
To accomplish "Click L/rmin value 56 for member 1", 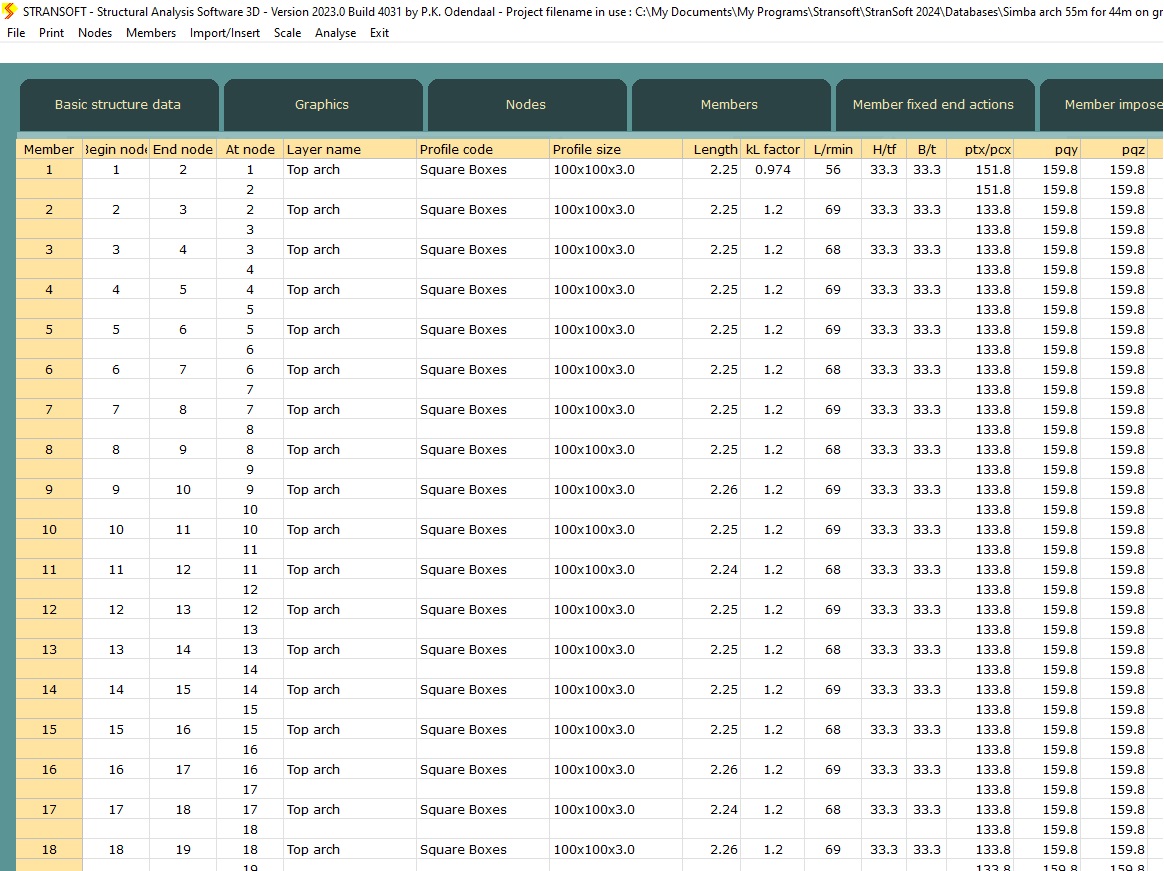I will pyautogui.click(x=833, y=169).
